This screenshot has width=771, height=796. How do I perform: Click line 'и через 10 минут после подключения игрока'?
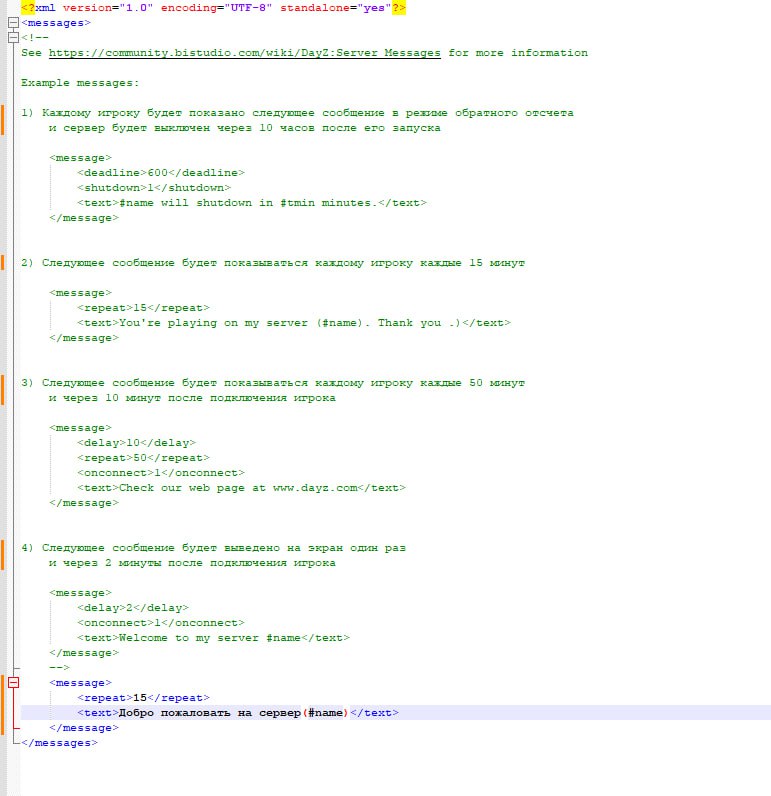coord(192,398)
